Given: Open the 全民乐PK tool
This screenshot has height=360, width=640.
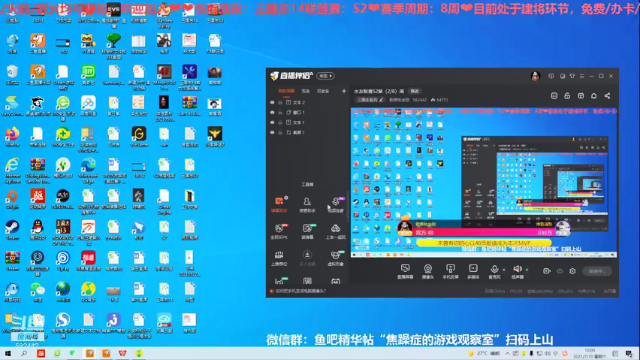Looking at the screenshot, I should pos(279,231).
